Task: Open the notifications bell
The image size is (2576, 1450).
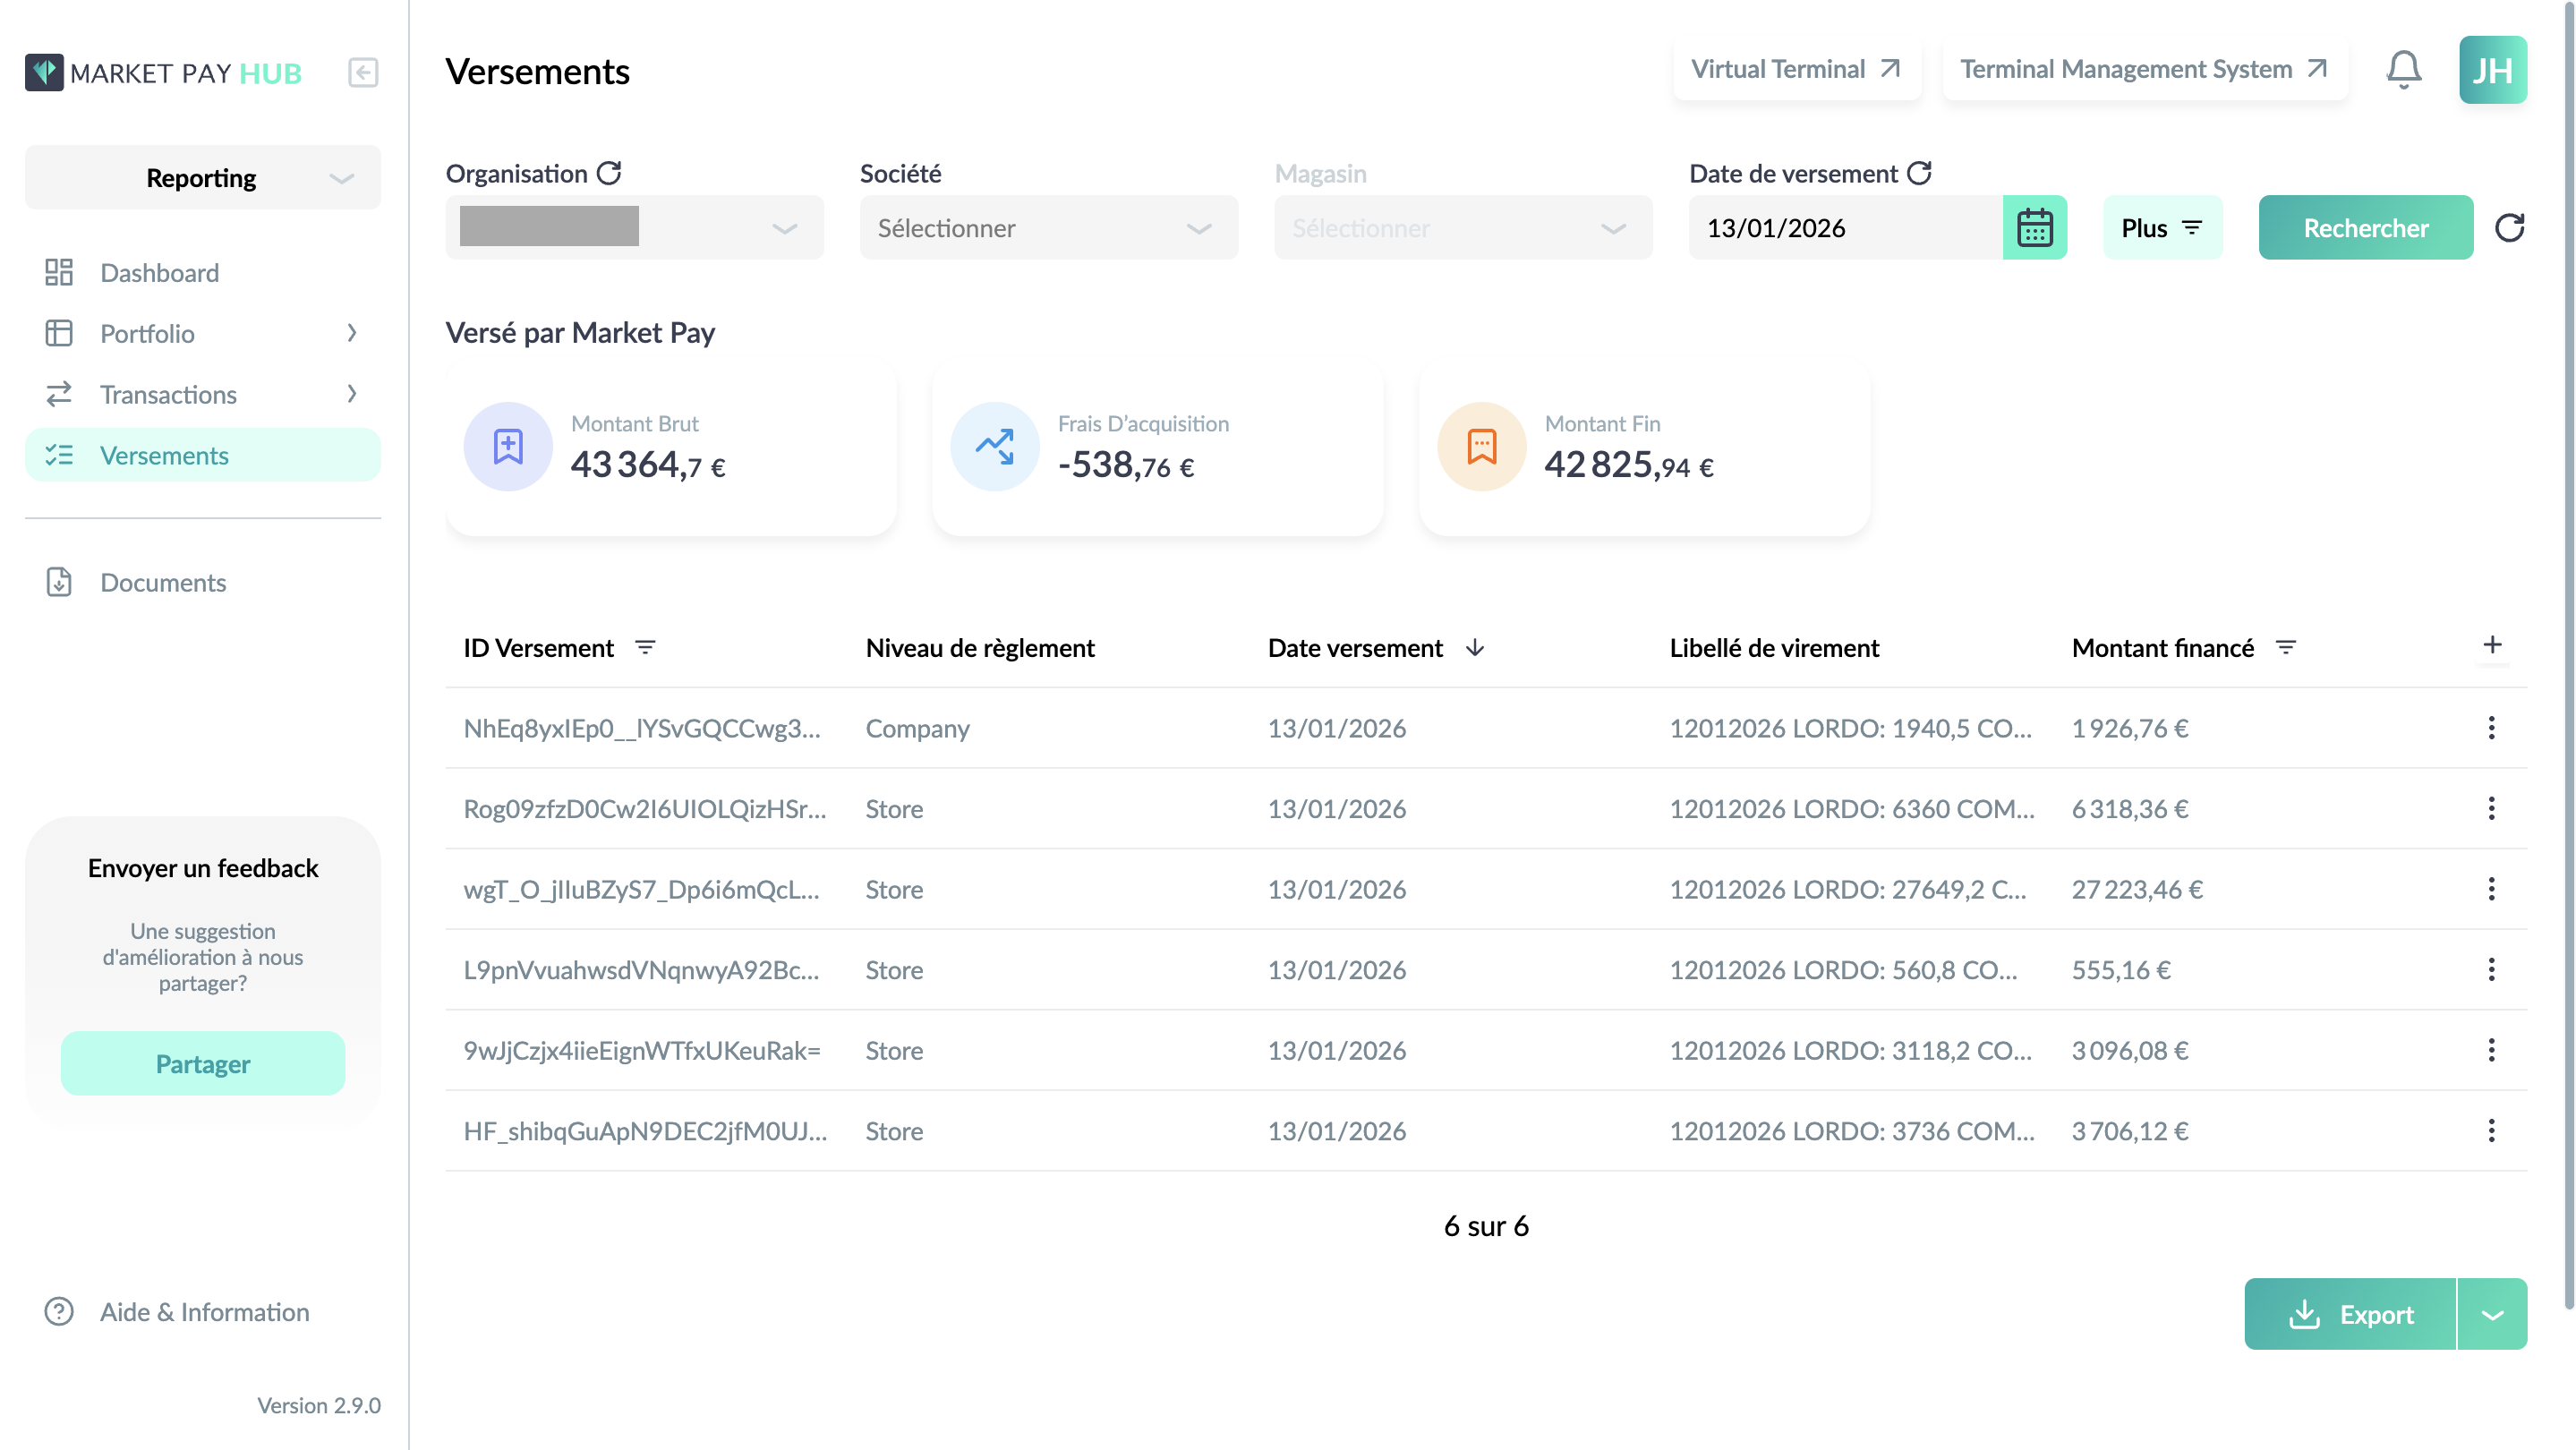Action: click(2403, 70)
